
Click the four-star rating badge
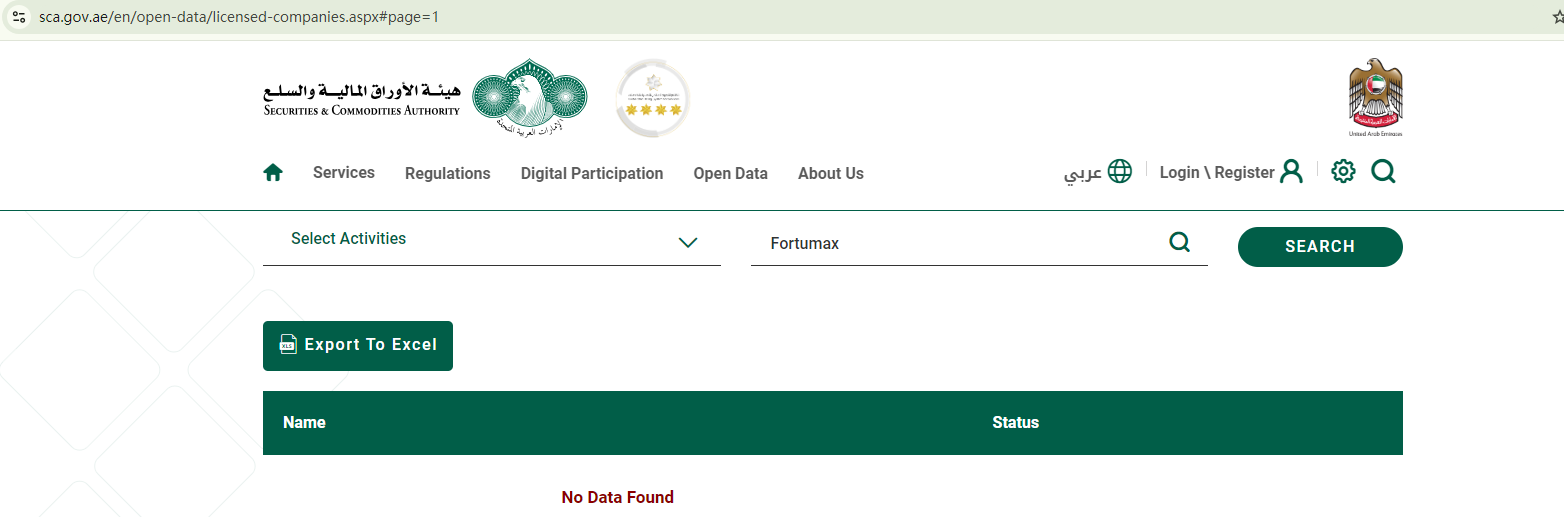[653, 98]
